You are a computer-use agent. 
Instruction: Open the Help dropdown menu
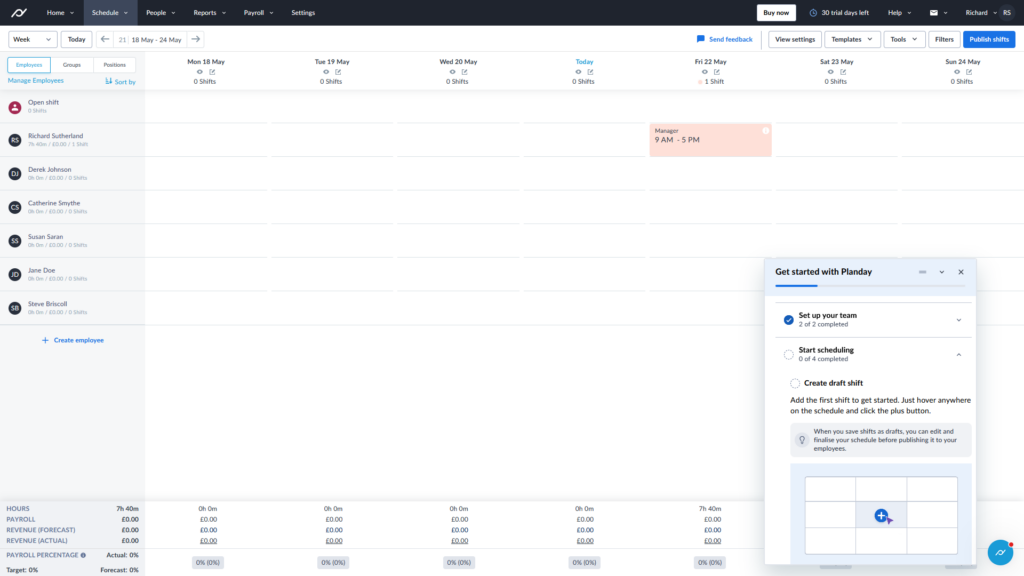pos(899,12)
